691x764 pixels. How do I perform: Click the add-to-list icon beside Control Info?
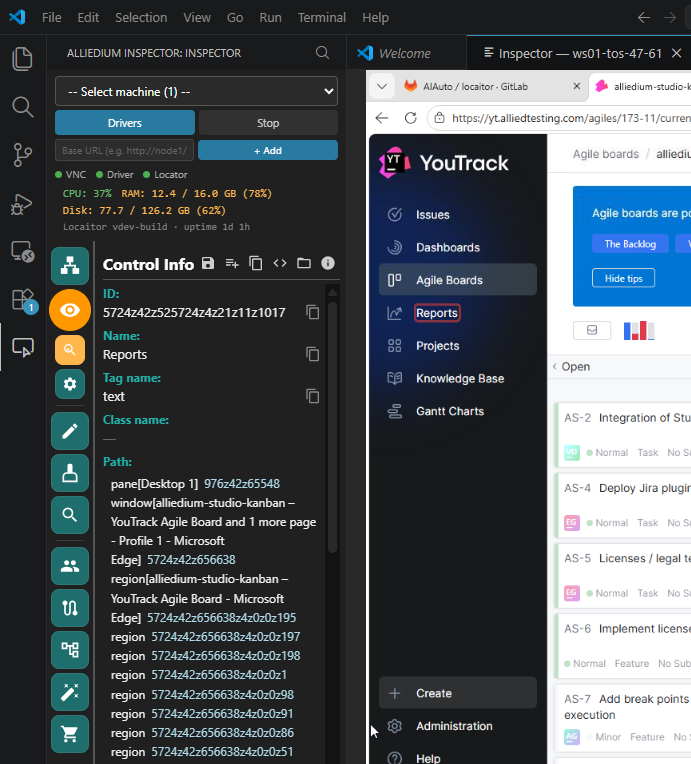pyautogui.click(x=232, y=264)
